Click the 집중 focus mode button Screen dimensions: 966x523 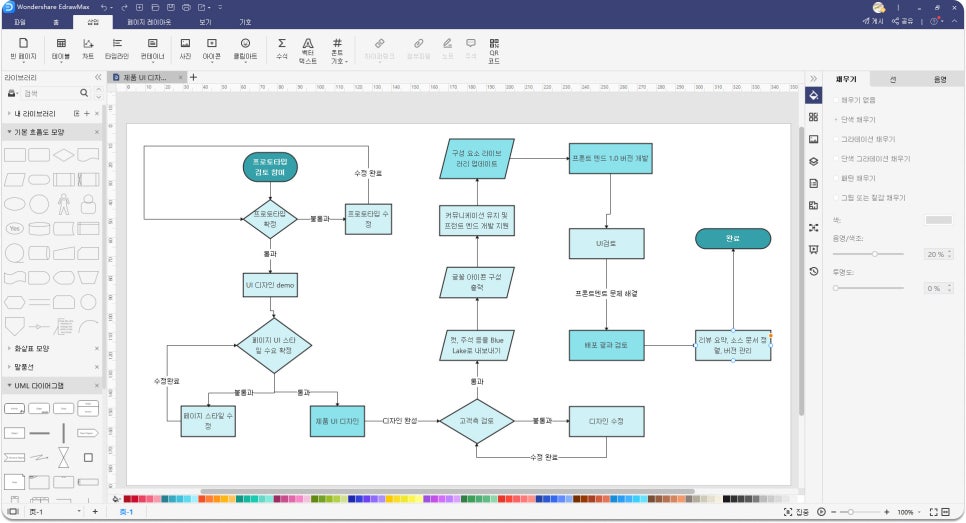(796, 512)
